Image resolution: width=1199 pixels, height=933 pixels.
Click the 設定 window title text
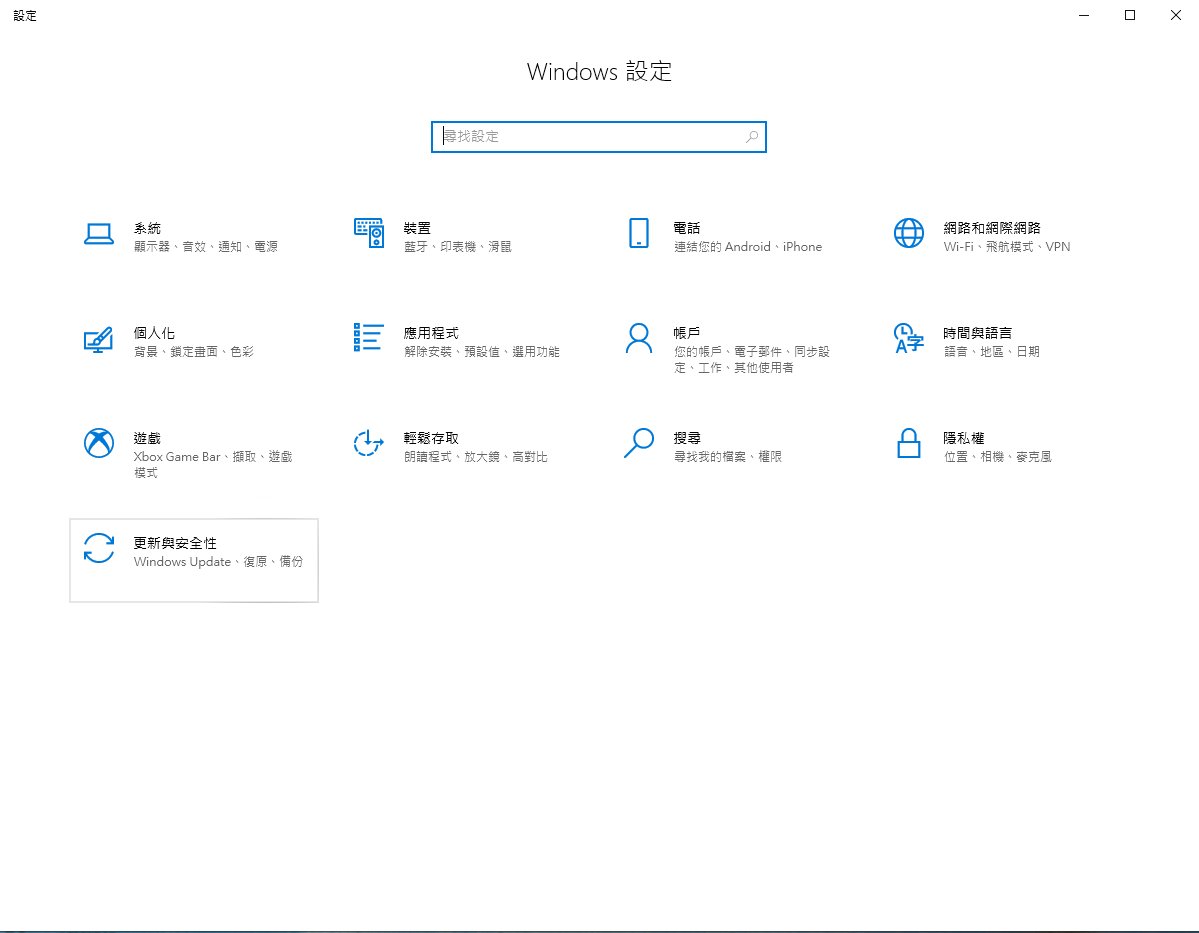pyautogui.click(x=25, y=15)
